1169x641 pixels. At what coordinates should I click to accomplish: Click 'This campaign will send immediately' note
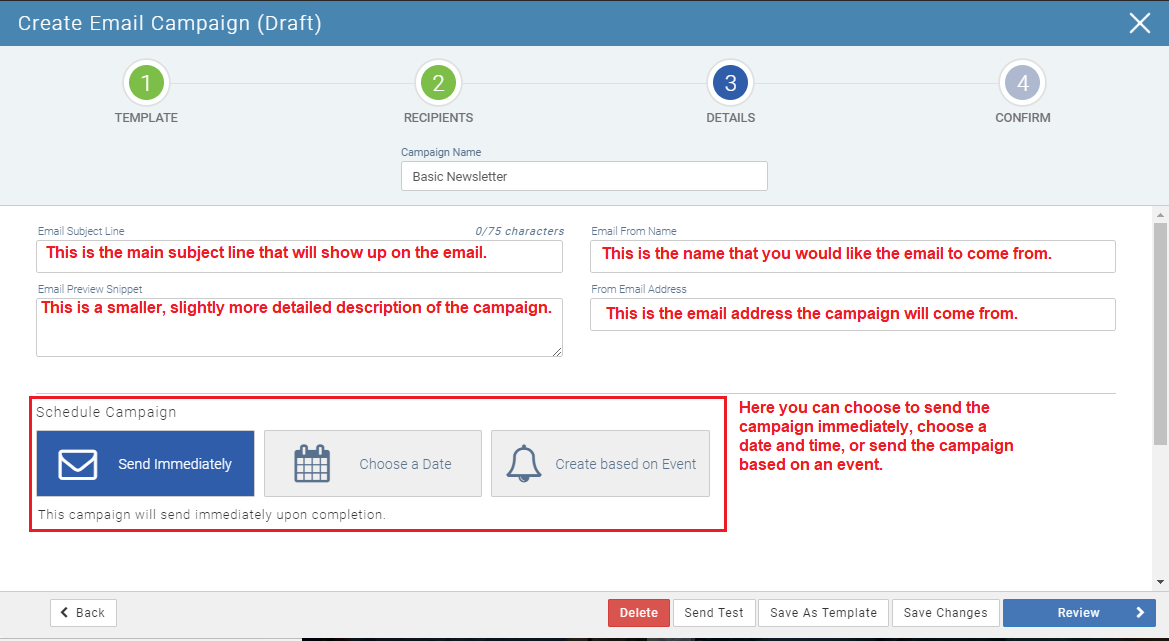(212, 514)
